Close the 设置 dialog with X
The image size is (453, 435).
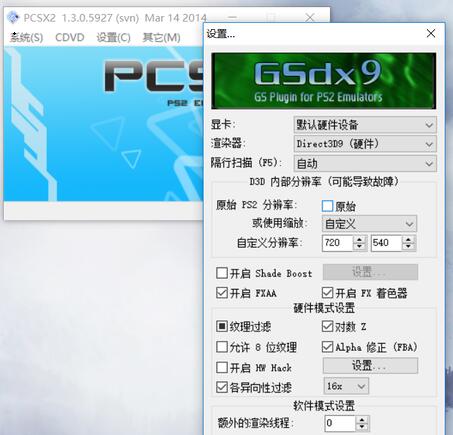pyautogui.click(x=431, y=33)
